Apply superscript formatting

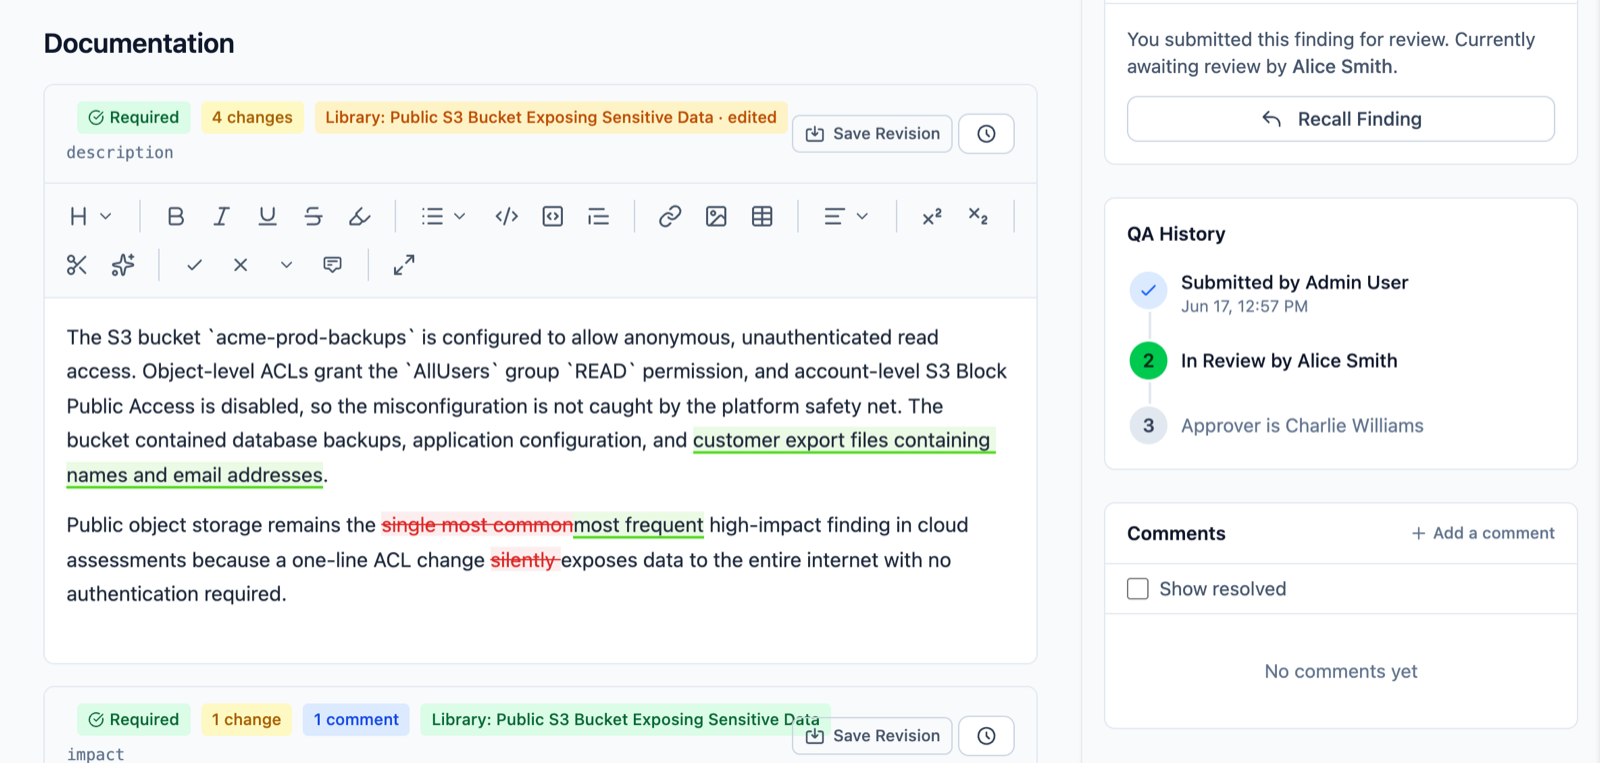click(x=932, y=216)
